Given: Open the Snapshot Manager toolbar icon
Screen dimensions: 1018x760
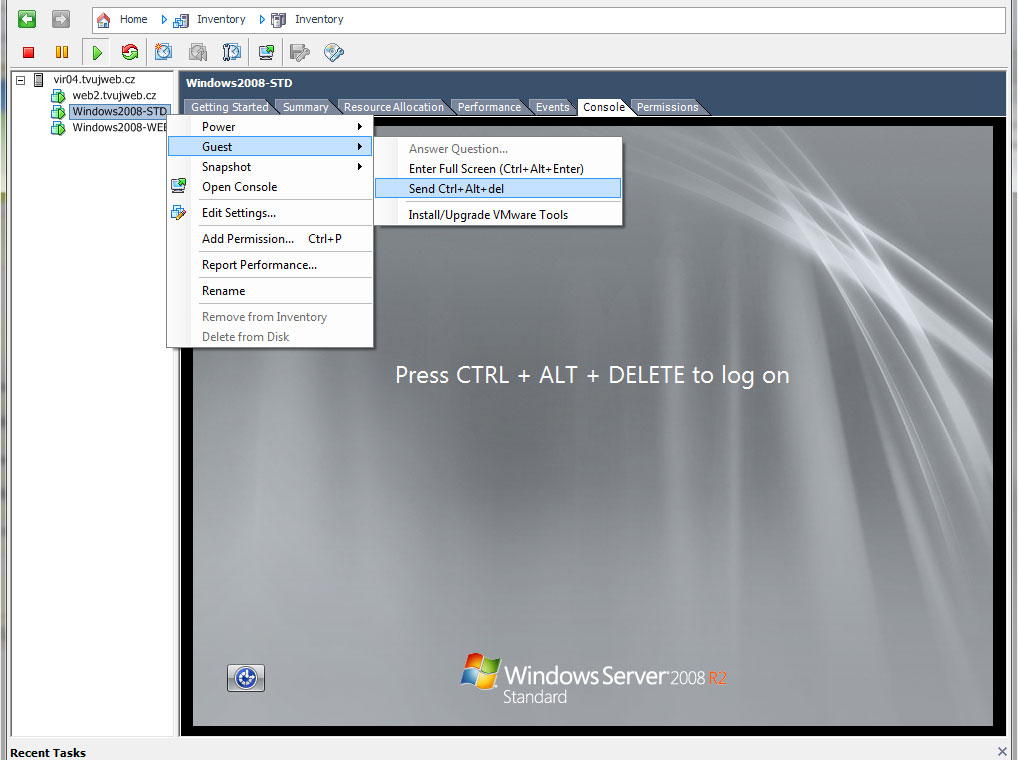Looking at the screenshot, I should (231, 52).
